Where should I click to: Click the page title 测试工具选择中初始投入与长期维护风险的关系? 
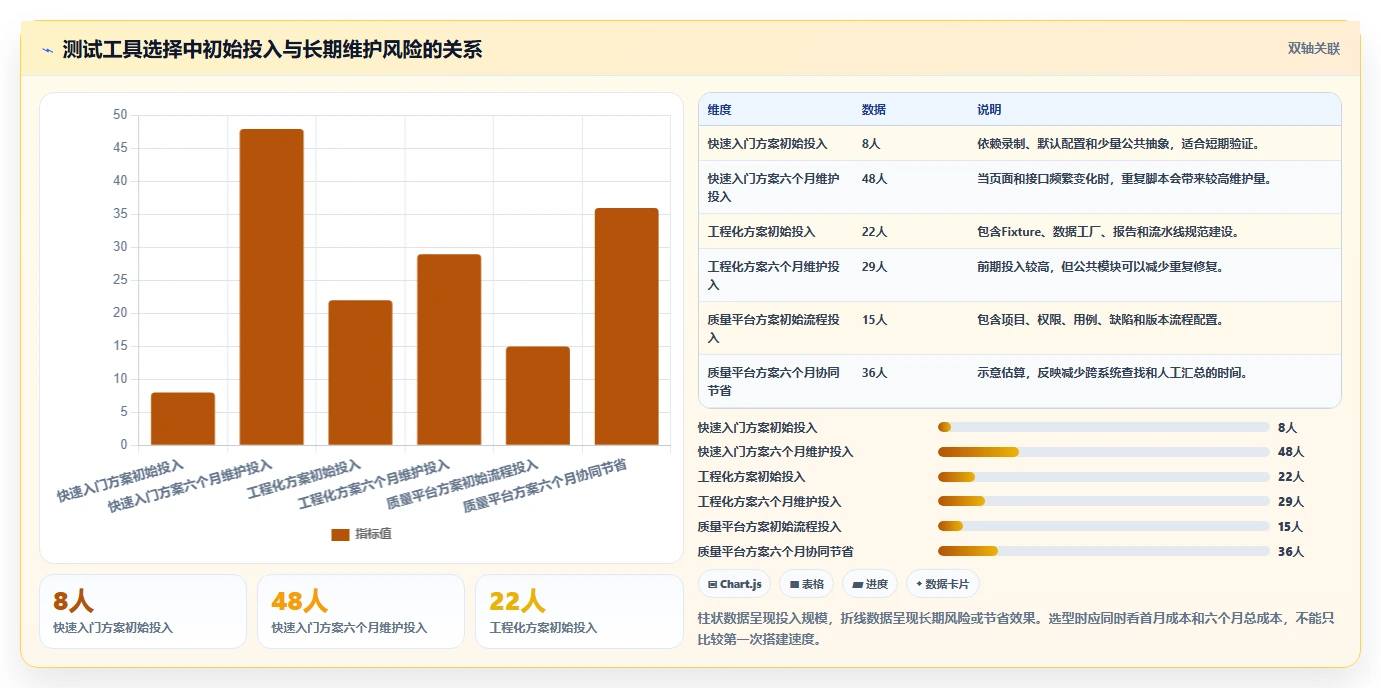[272, 50]
